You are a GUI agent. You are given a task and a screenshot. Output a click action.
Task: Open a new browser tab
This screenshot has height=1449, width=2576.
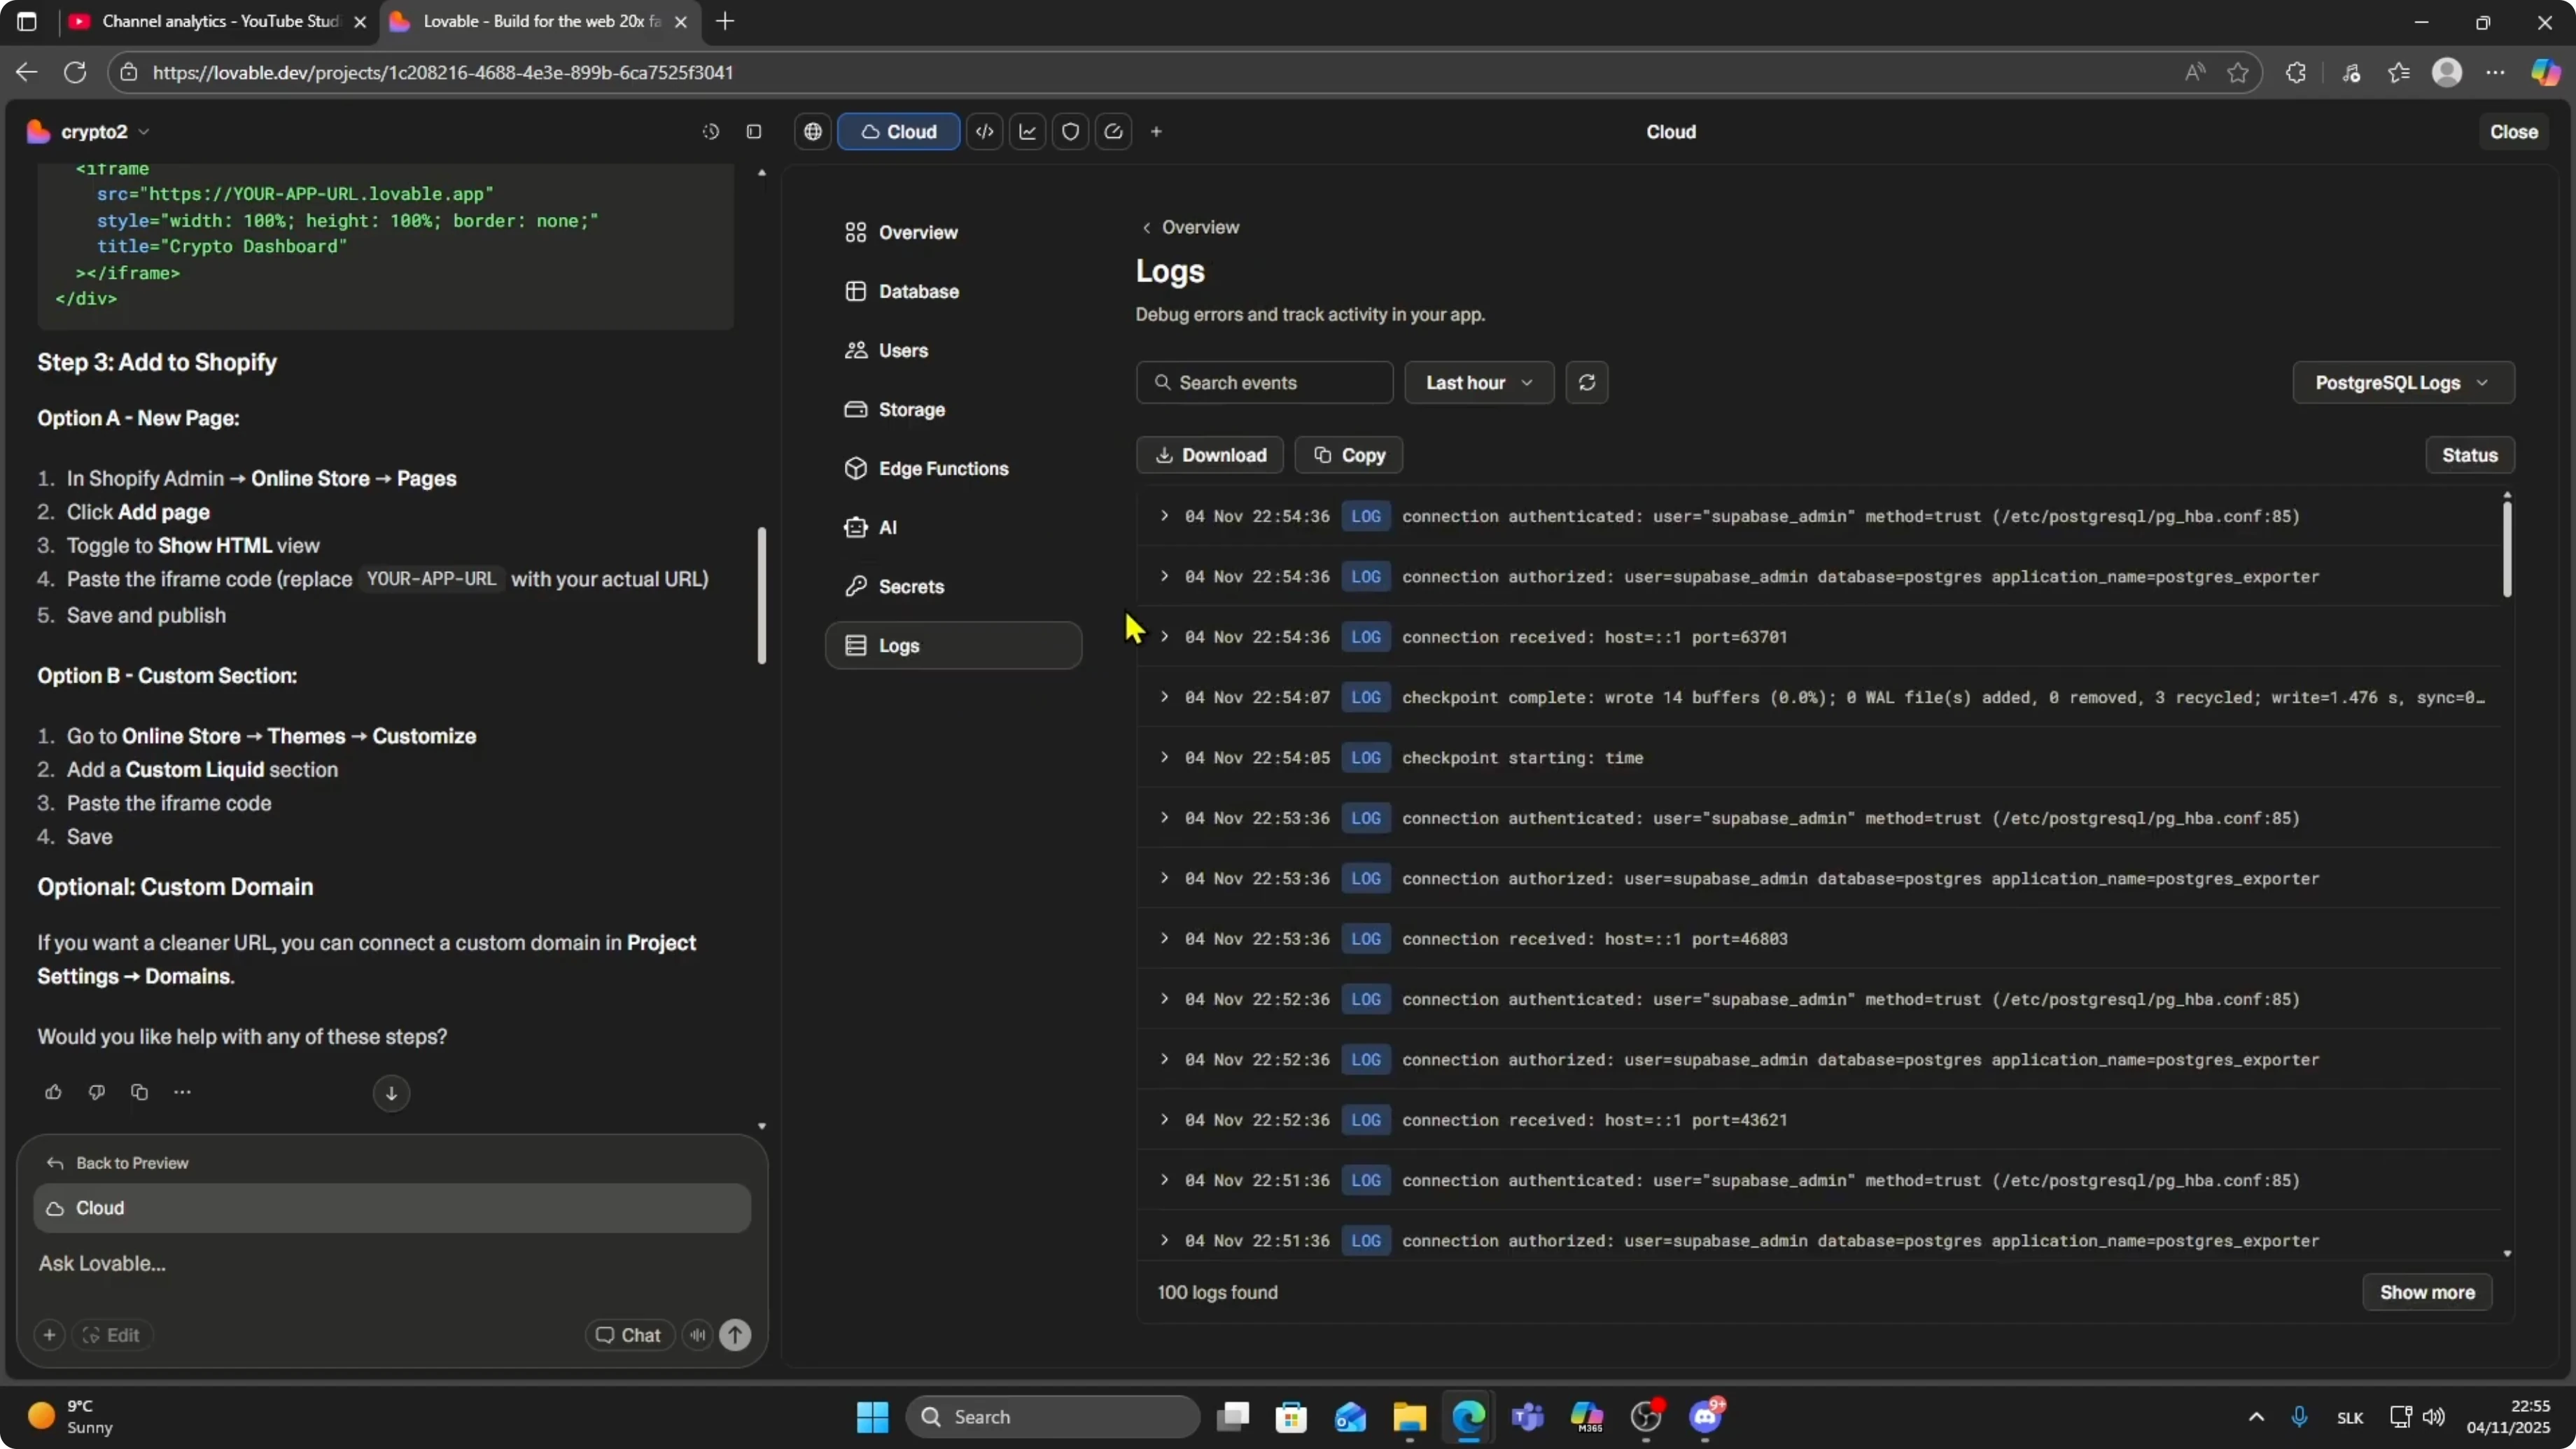point(725,21)
